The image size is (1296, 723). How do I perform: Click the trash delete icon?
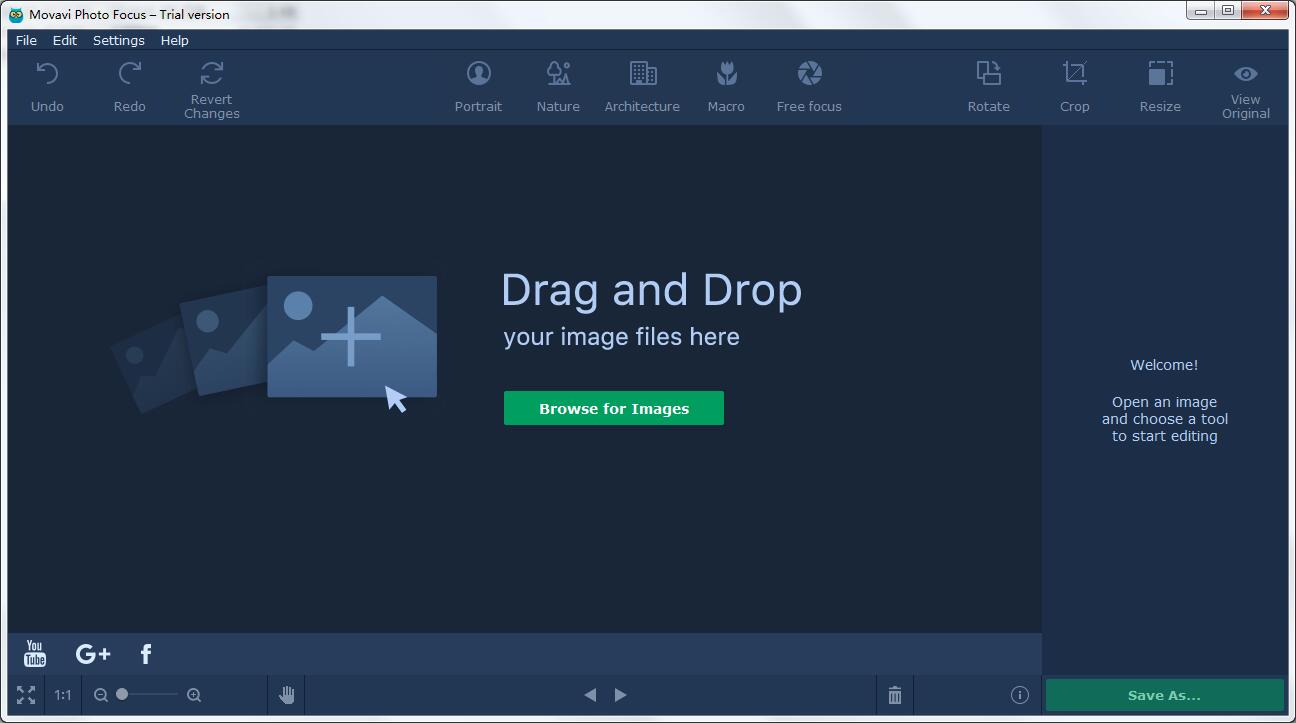point(895,695)
